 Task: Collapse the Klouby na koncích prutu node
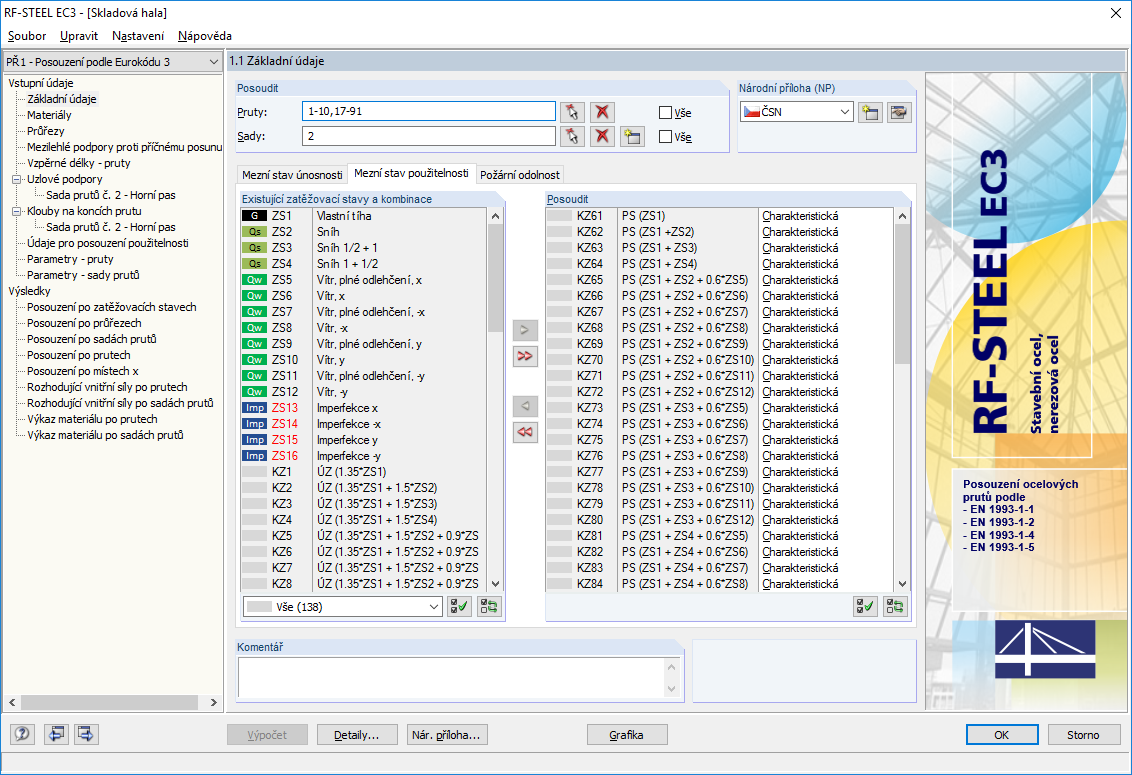(16, 211)
